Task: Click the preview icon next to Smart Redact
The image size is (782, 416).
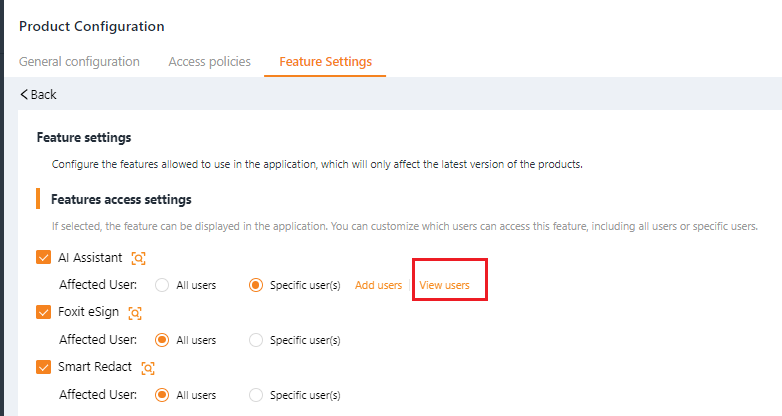Action: pos(148,368)
